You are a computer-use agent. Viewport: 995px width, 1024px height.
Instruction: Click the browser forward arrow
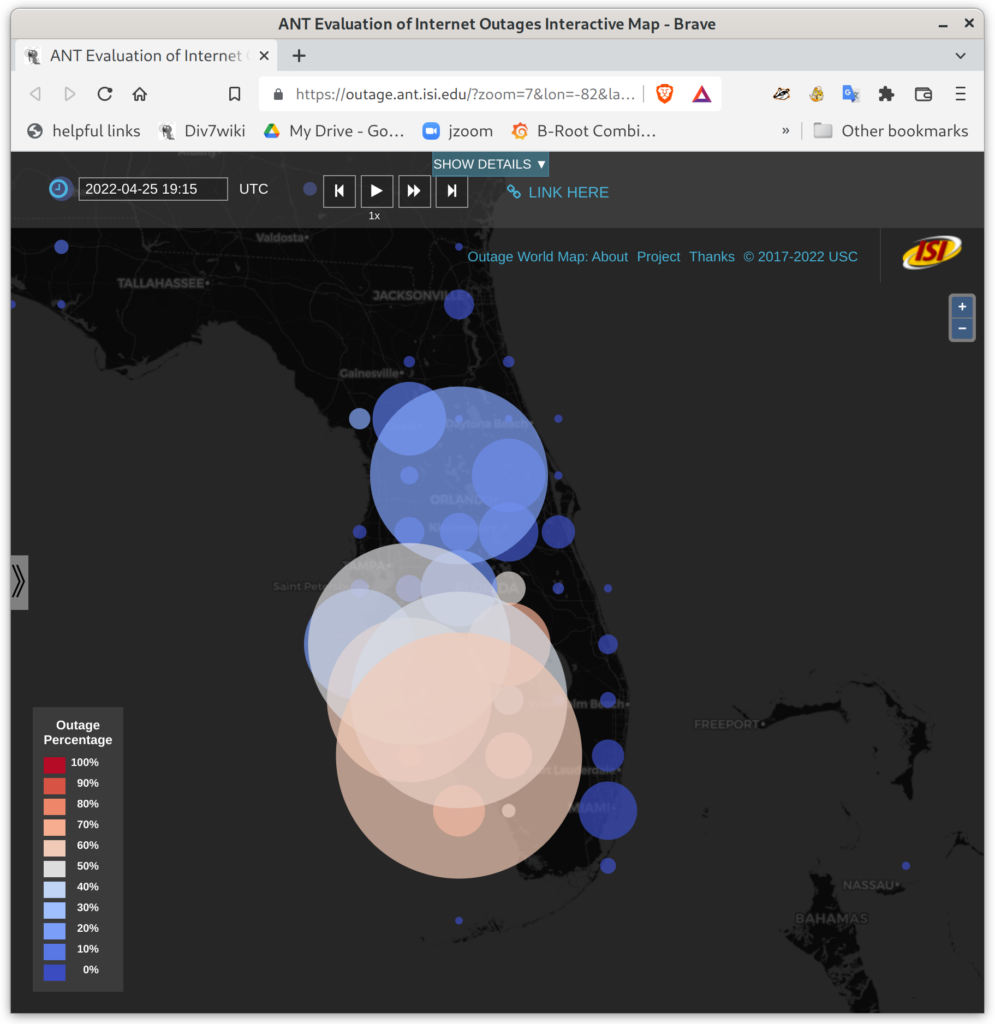click(69, 94)
